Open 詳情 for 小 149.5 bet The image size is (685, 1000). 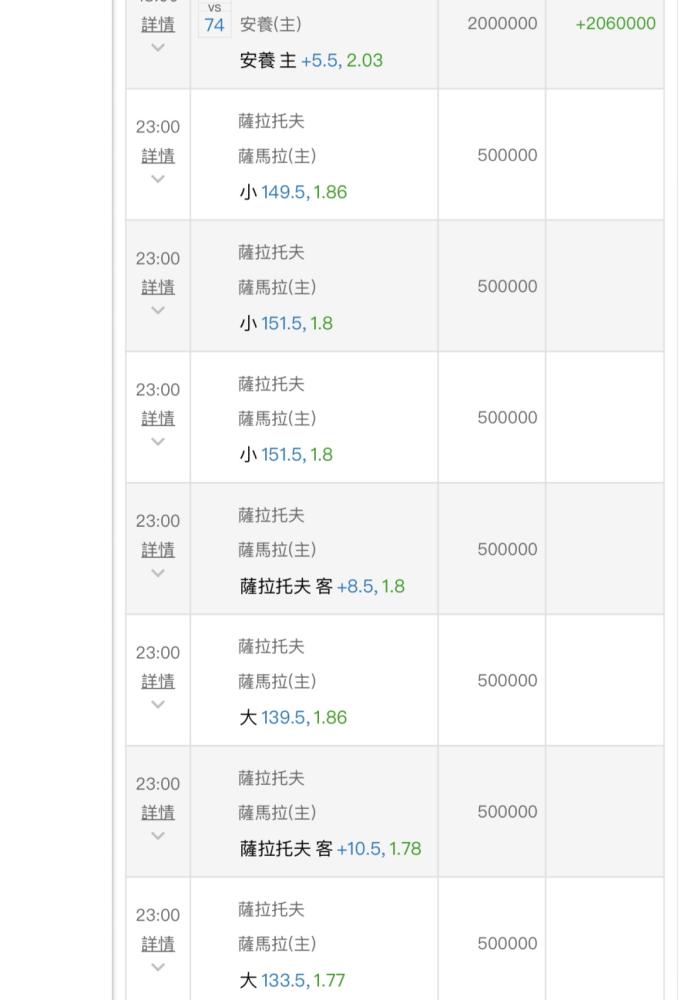coord(158,156)
